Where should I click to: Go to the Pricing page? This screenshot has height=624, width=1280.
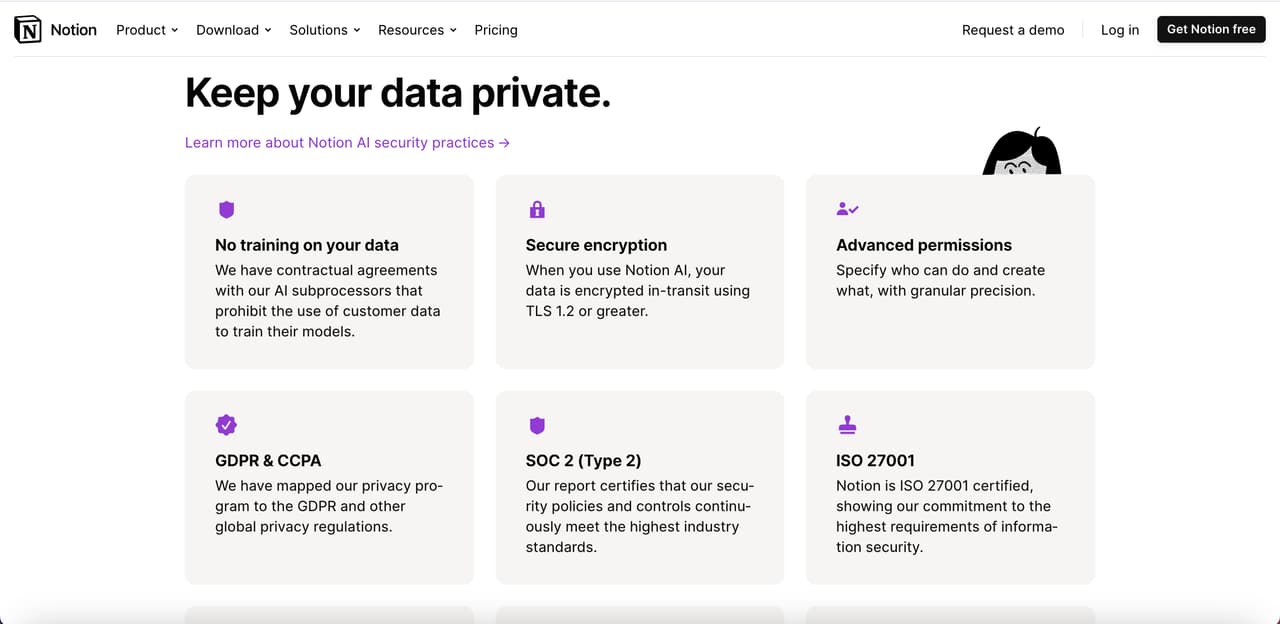click(496, 30)
